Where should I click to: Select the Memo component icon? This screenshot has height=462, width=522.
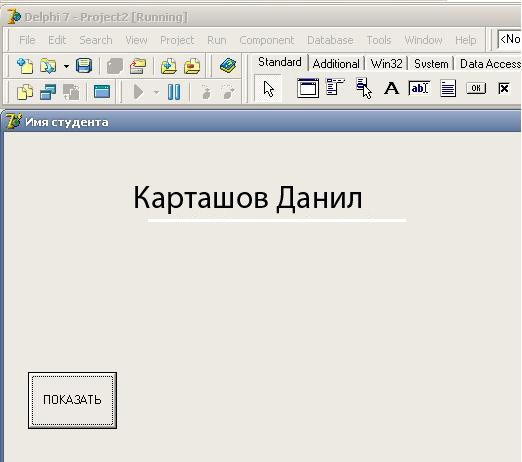[448, 88]
